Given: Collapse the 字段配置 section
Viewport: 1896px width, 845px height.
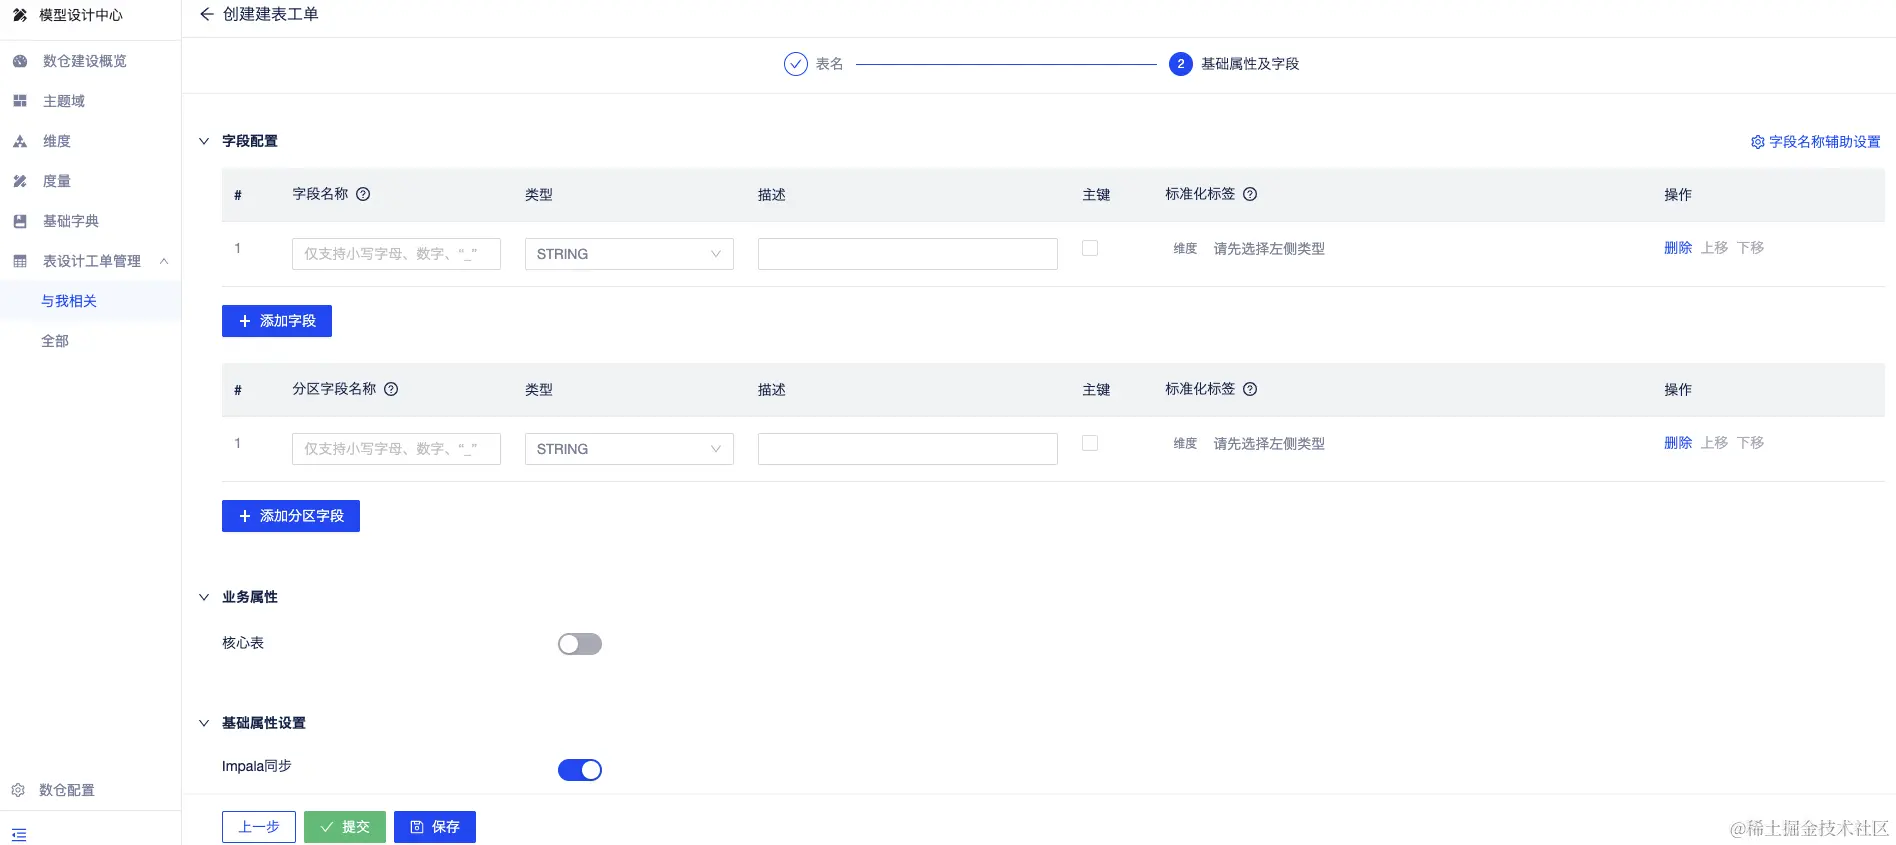Looking at the screenshot, I should [204, 141].
